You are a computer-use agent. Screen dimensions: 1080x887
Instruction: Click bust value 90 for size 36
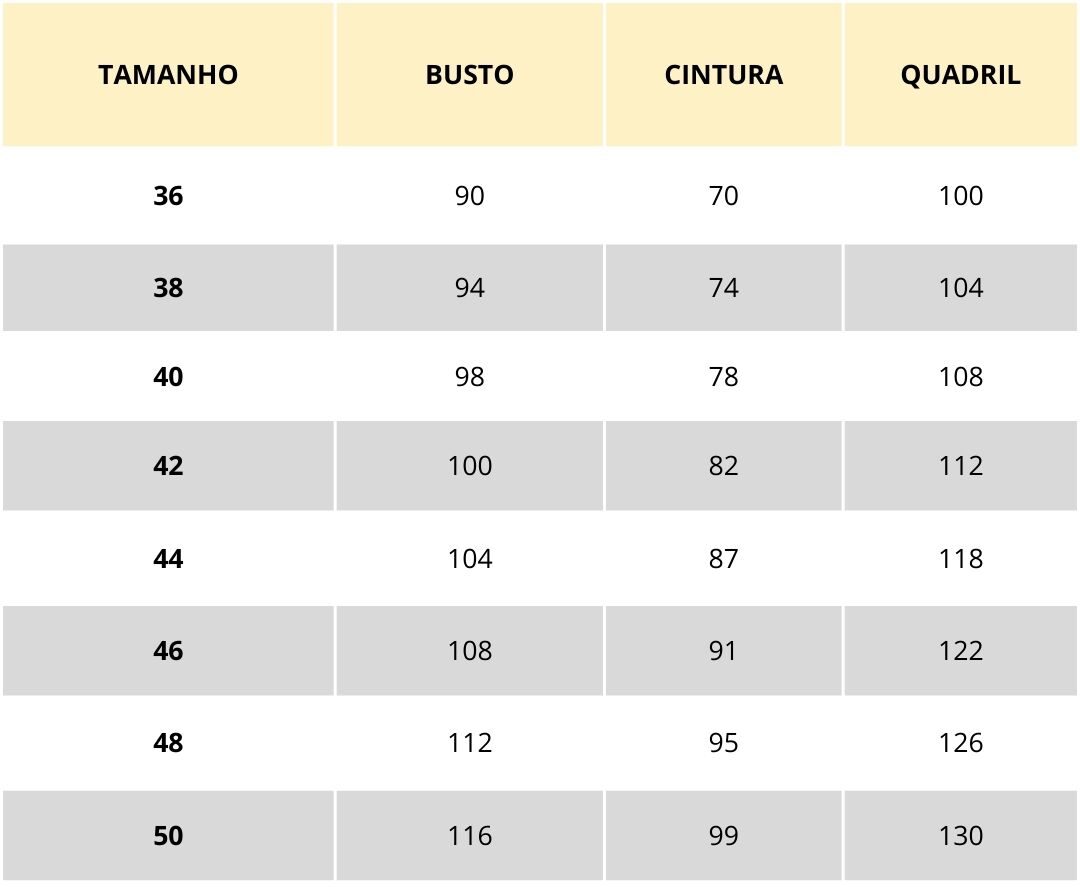tap(469, 196)
